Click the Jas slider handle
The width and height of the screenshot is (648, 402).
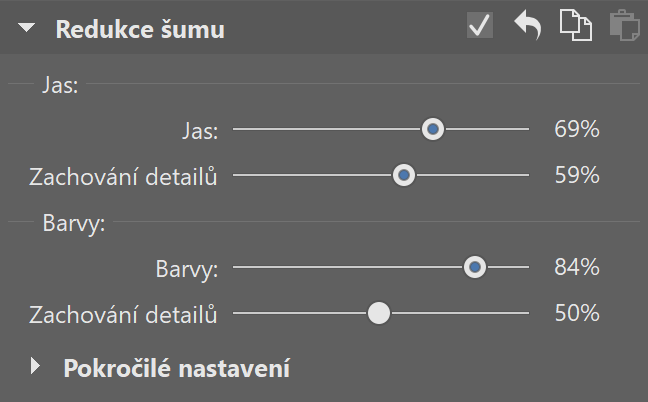point(433,129)
